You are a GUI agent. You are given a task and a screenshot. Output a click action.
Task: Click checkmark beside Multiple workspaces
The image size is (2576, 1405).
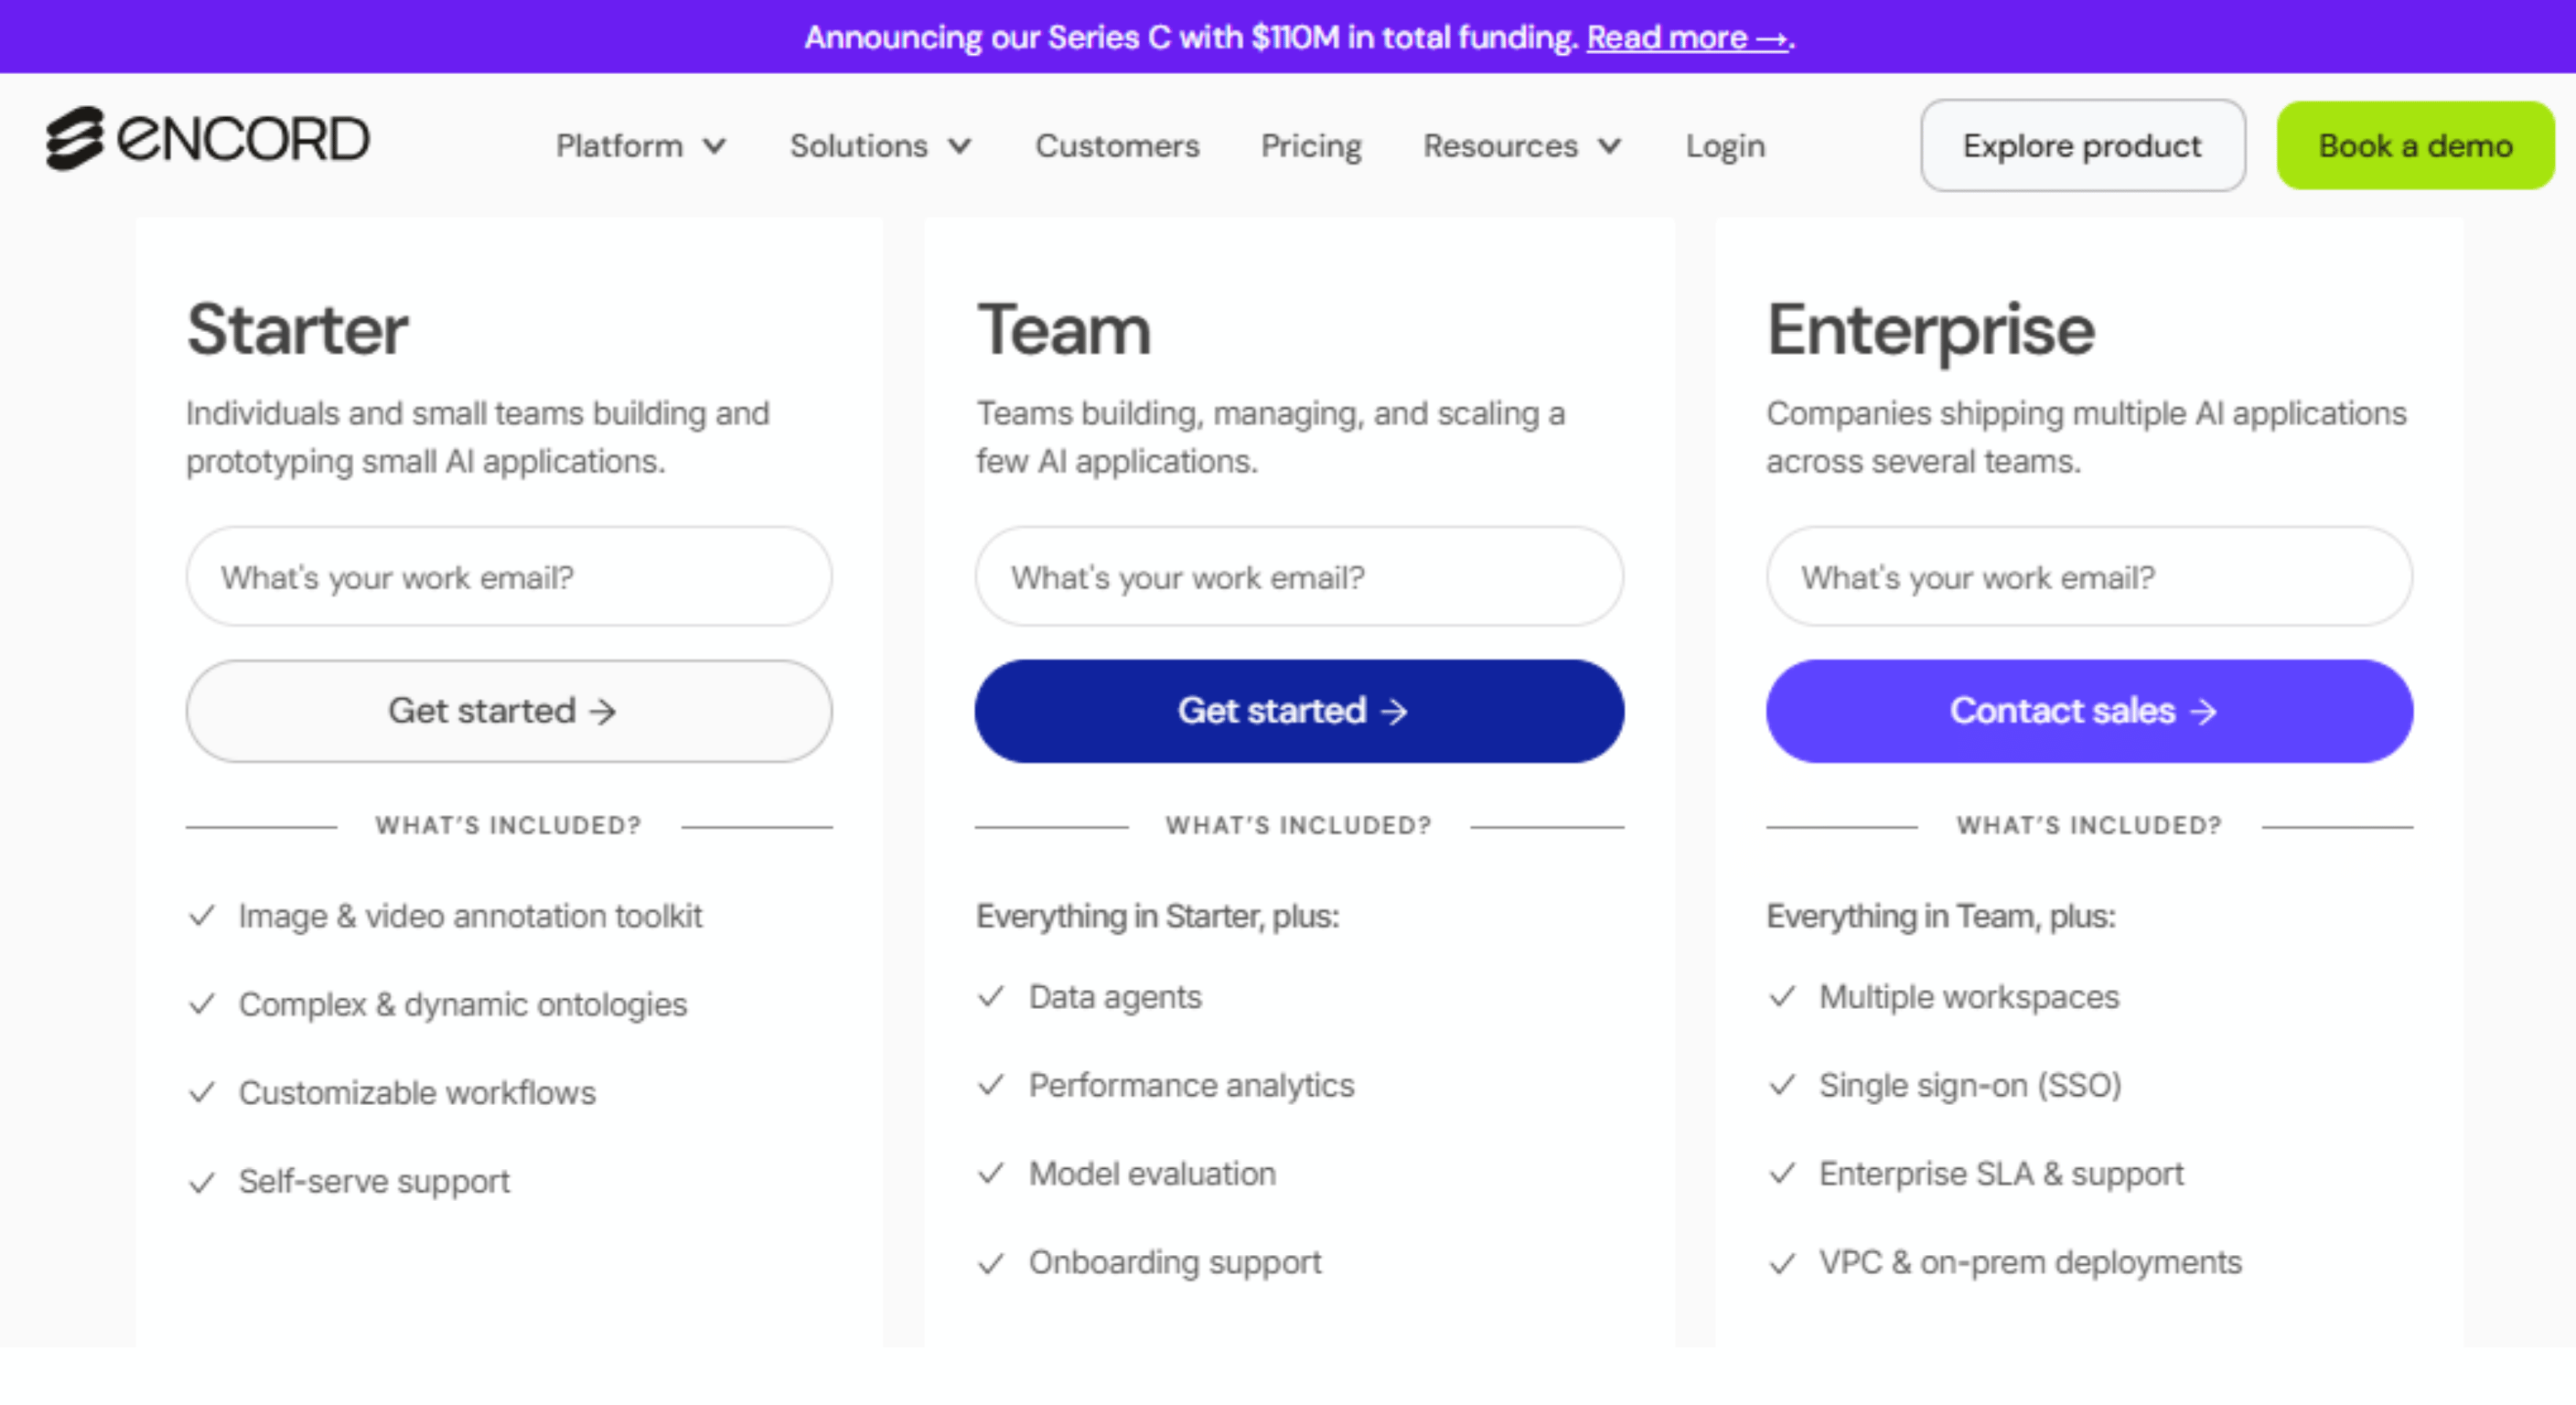1782,997
